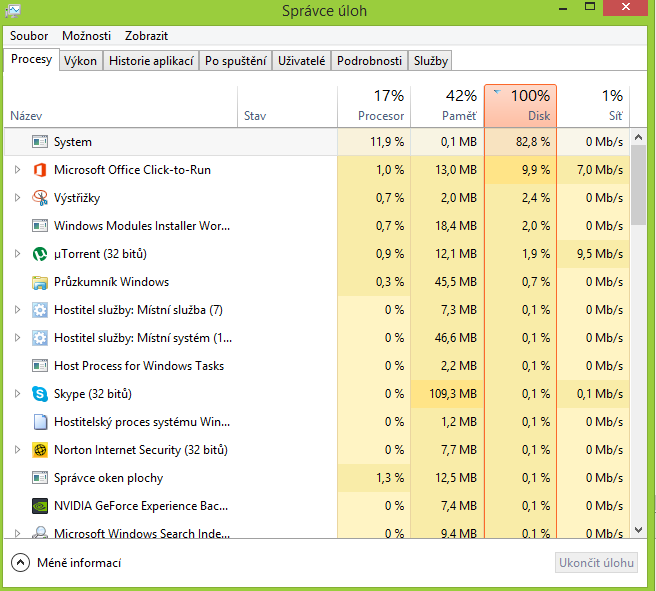
Task: Expand the Microsoft Windows Search Indexer row
Action: pos(17,533)
